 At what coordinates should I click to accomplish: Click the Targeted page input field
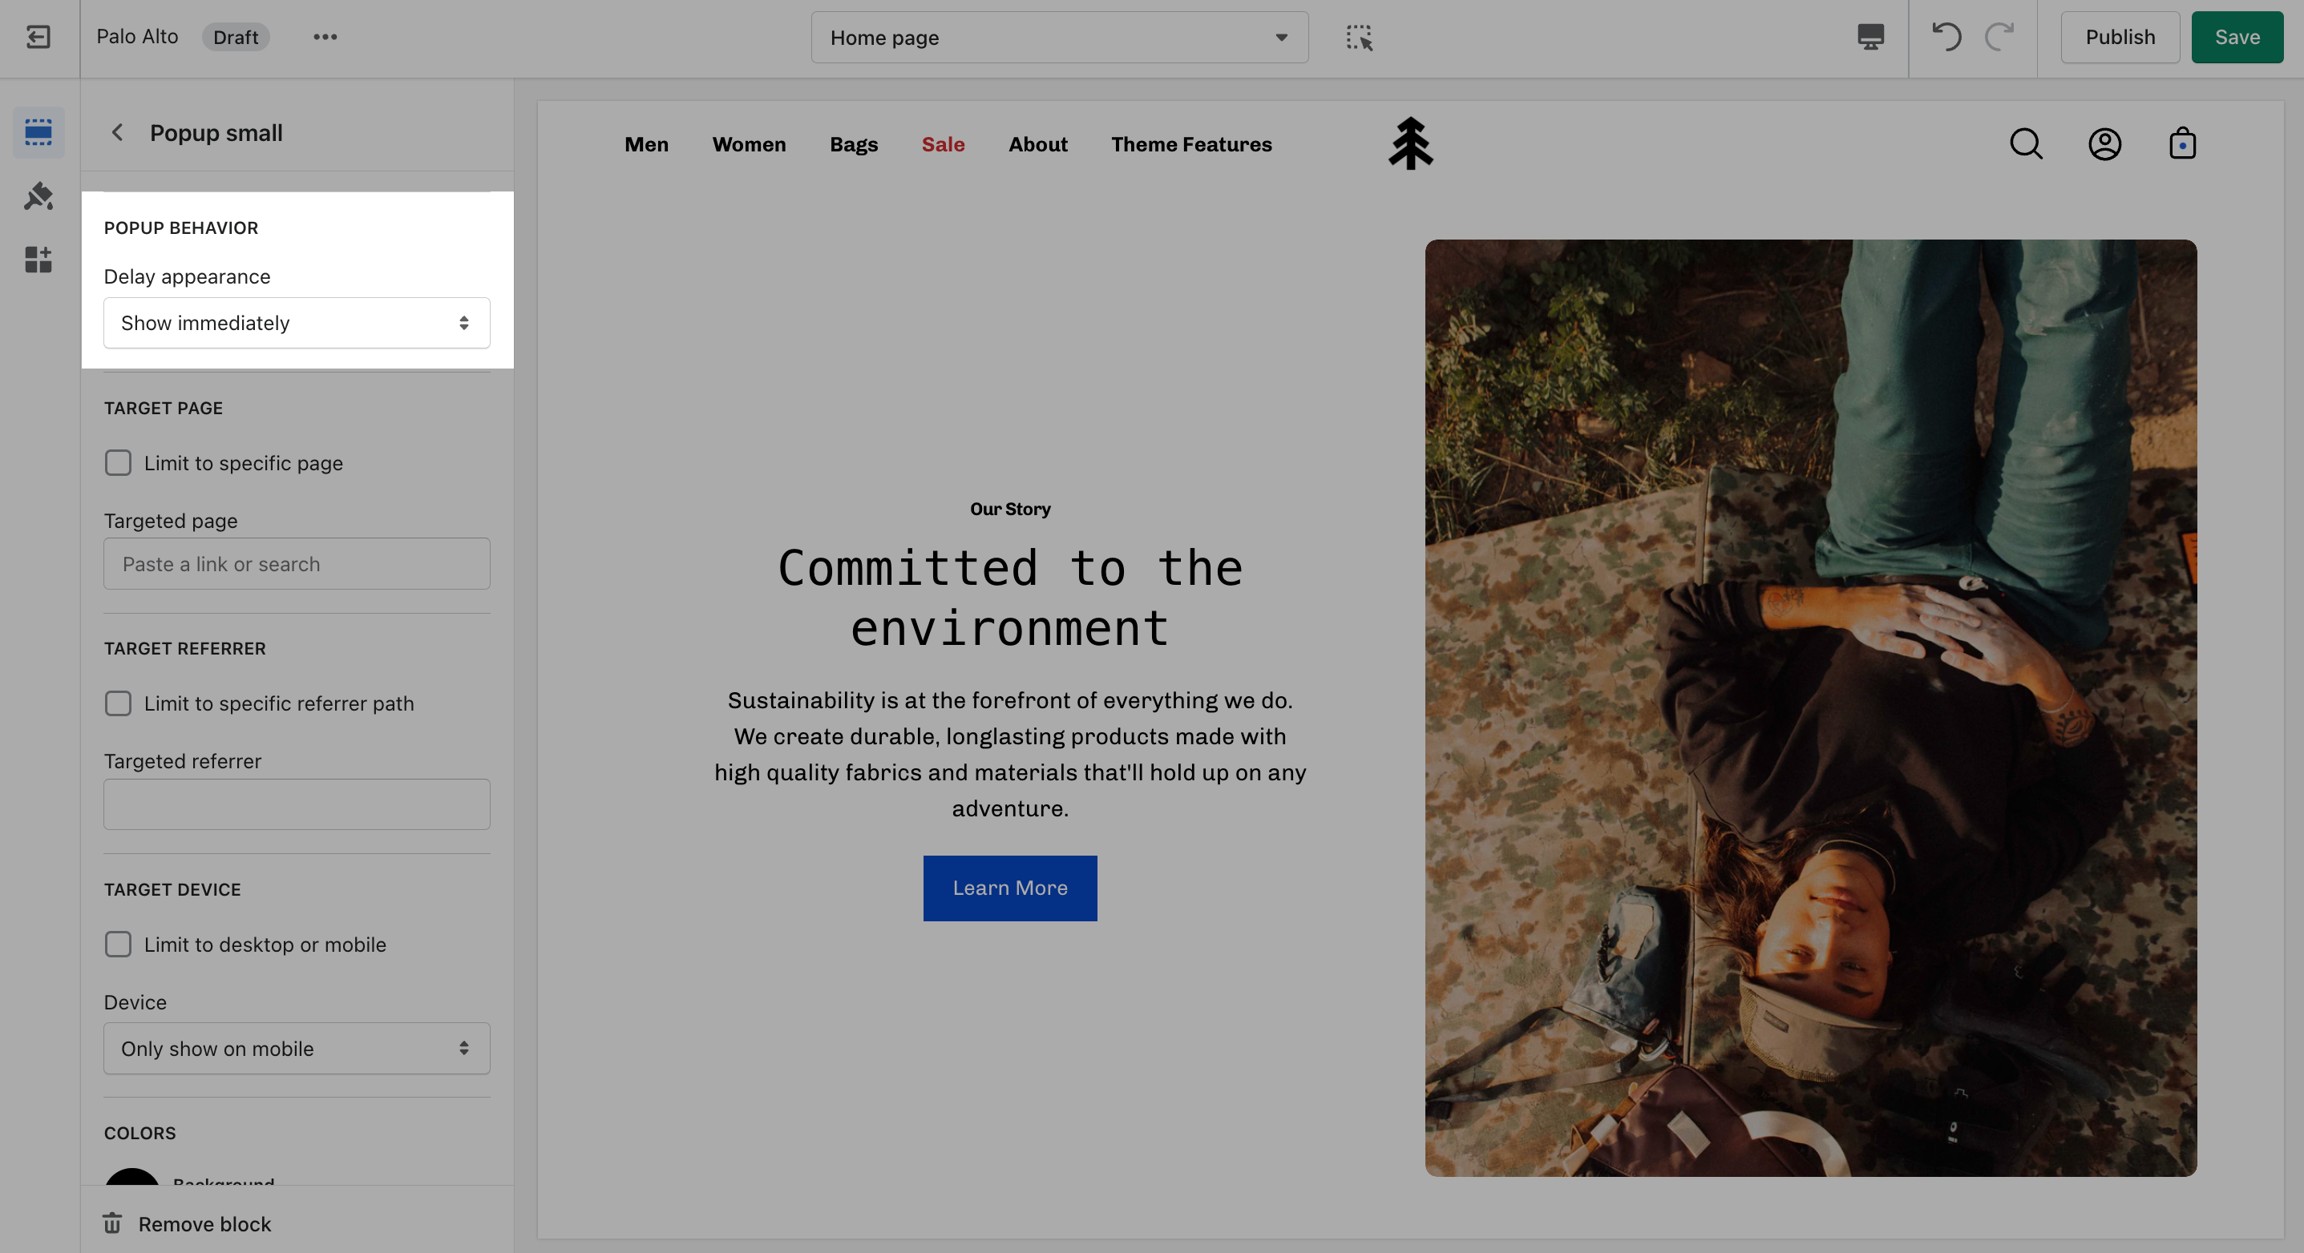[x=296, y=564]
